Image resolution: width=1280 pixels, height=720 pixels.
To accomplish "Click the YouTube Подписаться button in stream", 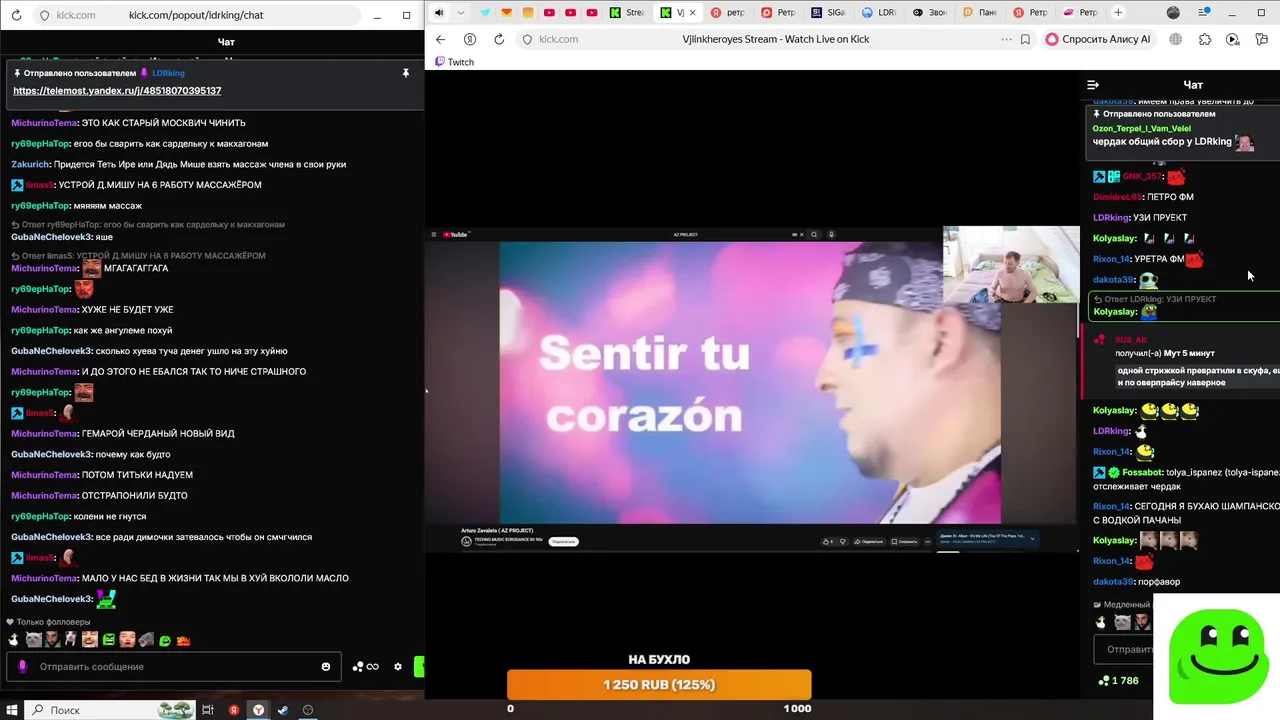I will [563, 541].
